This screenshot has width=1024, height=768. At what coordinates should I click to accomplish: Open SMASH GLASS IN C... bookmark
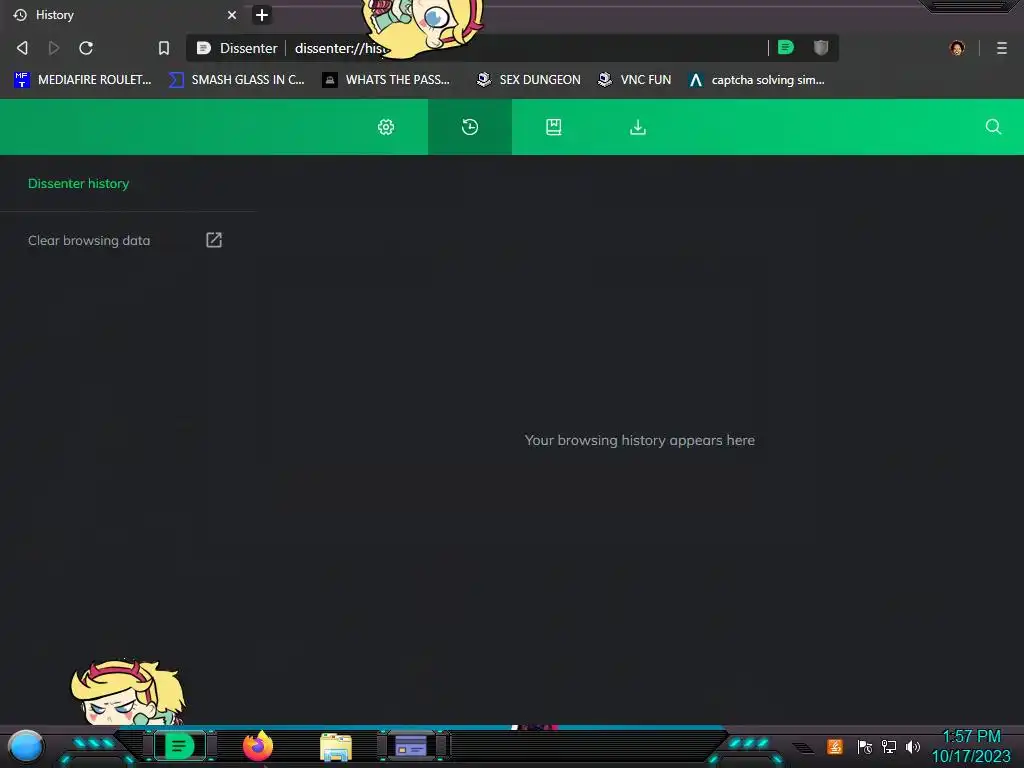coord(236,80)
